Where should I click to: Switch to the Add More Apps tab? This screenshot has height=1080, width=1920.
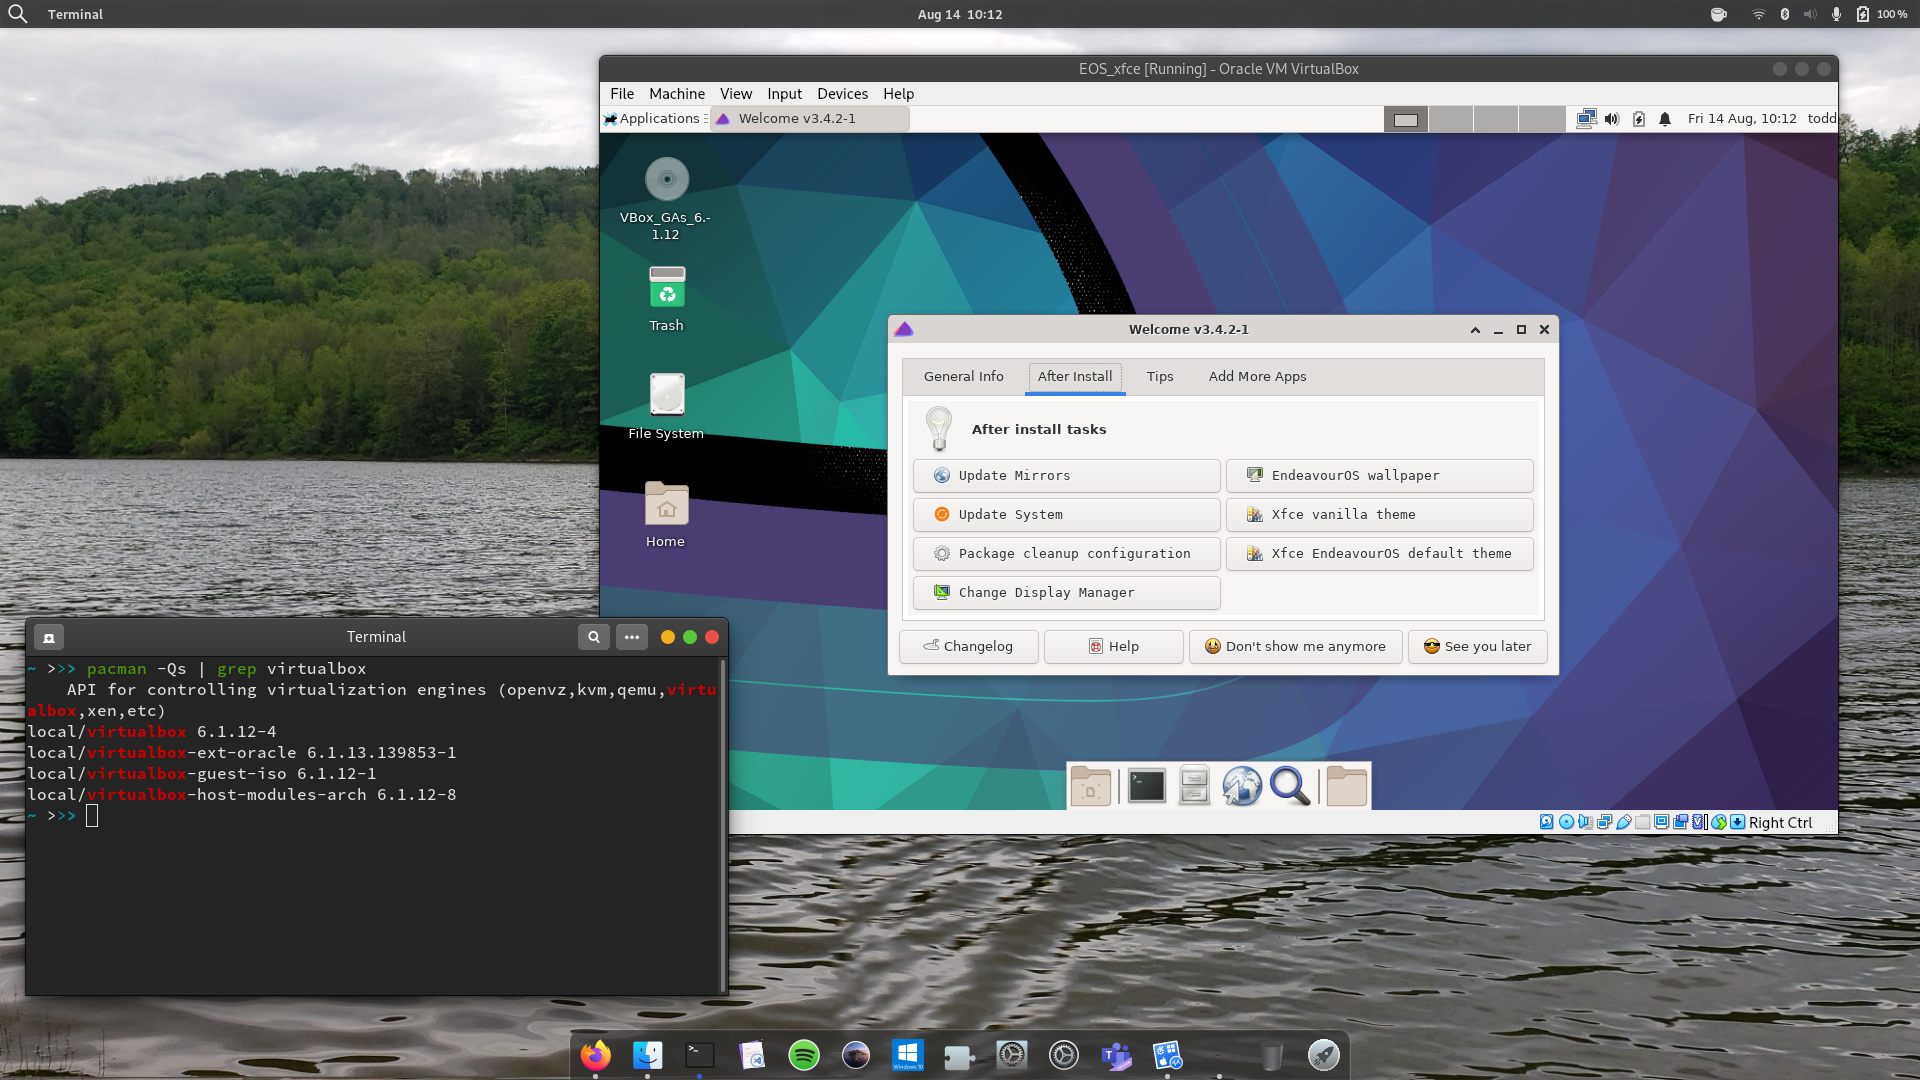pyautogui.click(x=1258, y=377)
